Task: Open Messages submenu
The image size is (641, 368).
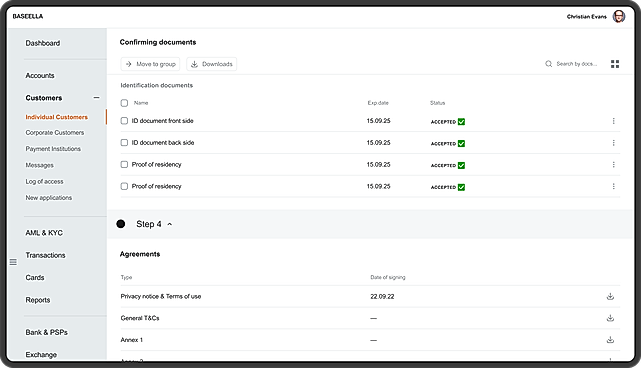Action: (x=39, y=165)
